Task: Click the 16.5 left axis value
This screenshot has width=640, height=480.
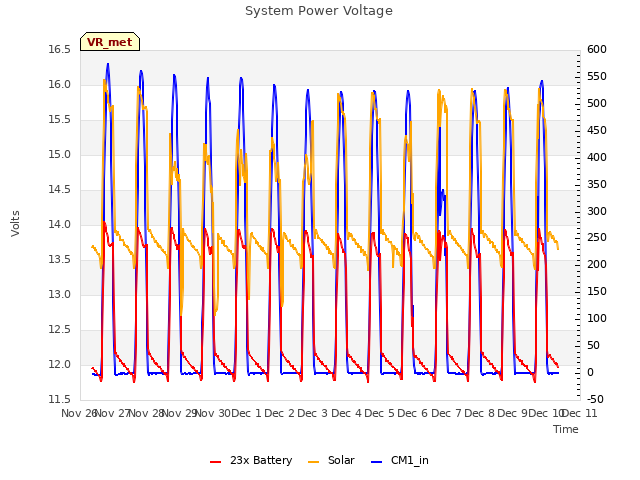Action: coord(59,49)
